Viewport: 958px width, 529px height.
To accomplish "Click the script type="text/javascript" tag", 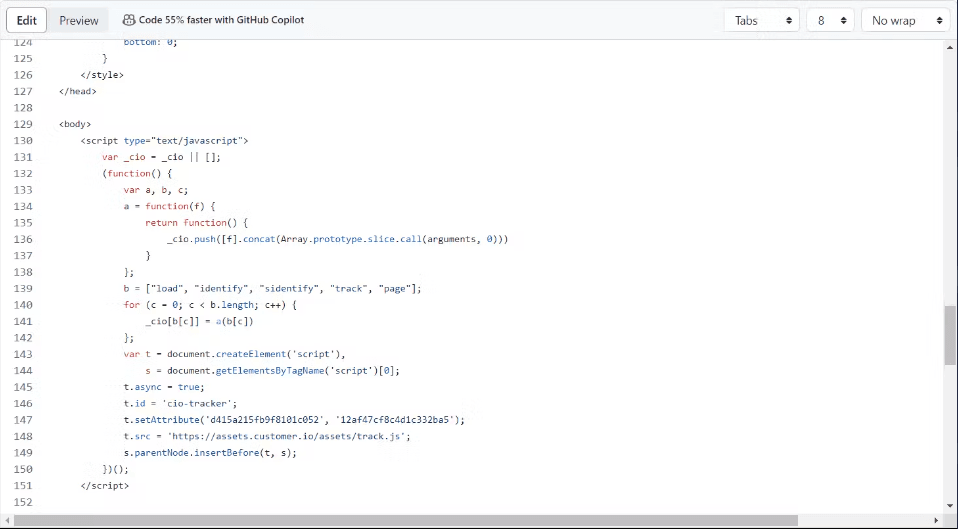I will click(x=164, y=140).
